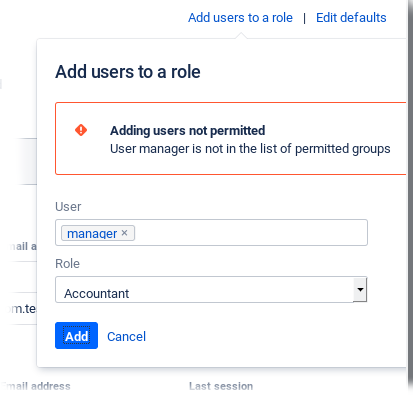413x395 pixels.
Task: Open the Add users to a role link
Action: click(x=240, y=17)
